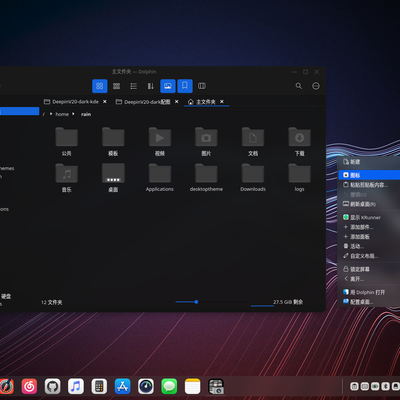This screenshot has width=400, height=400.
Task: Select the 模板 folder
Action: 113,141
